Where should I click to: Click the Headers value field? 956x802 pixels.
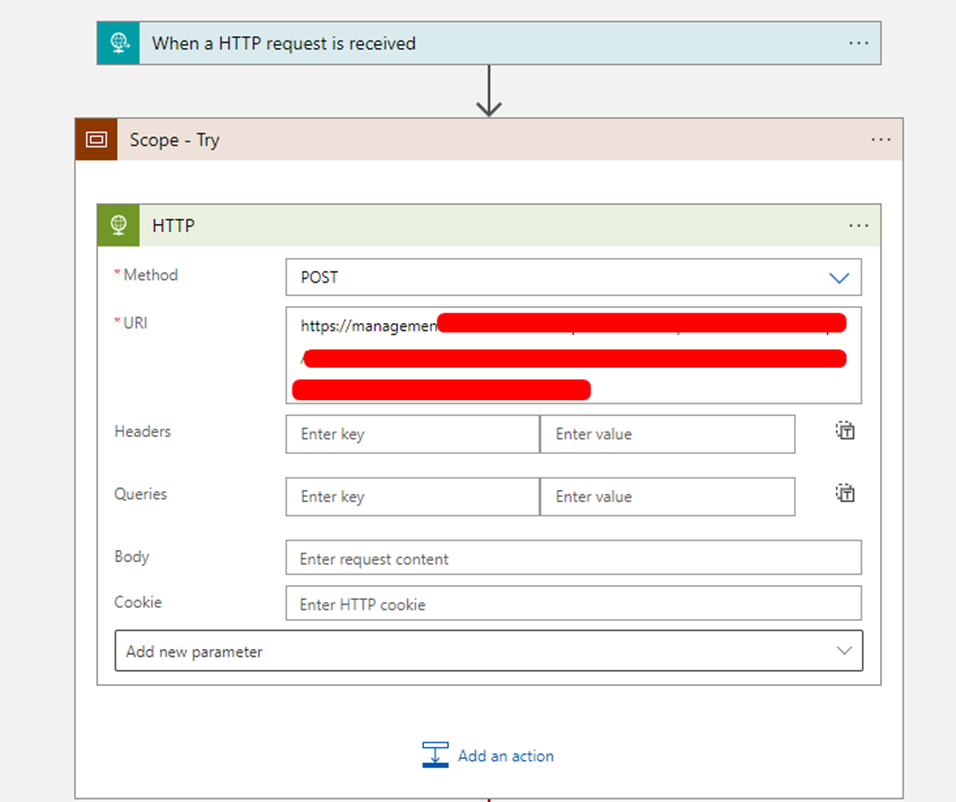pyautogui.click(x=667, y=434)
